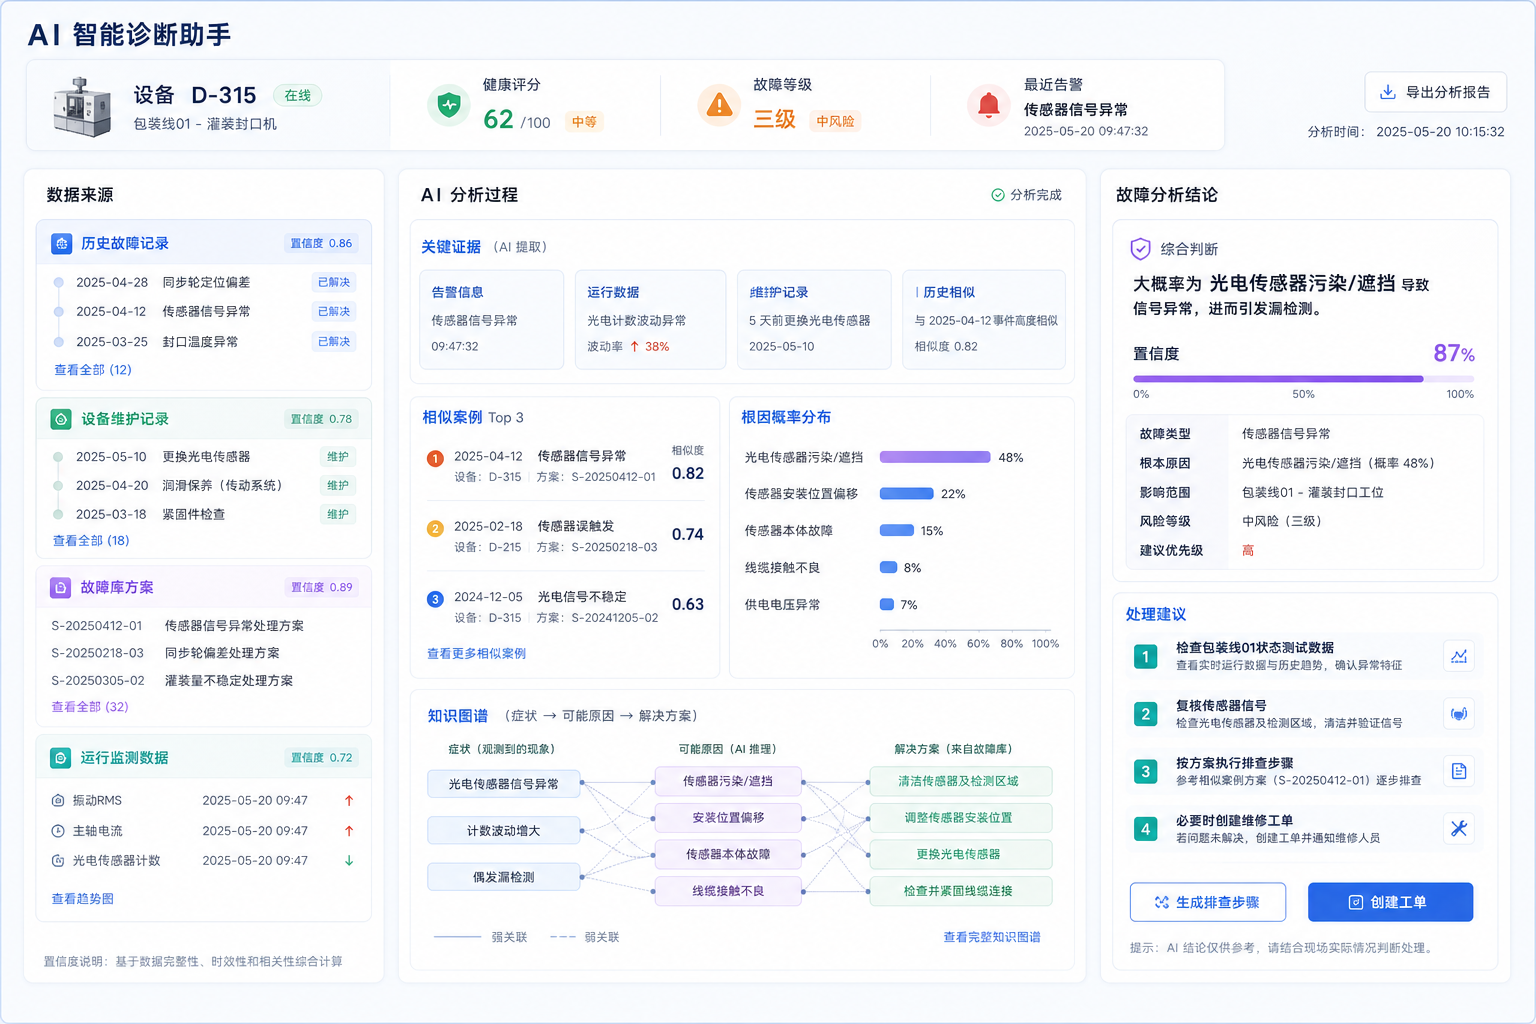Viewport: 1536px width, 1024px height.
Task: Select the 运行数据 evidence card
Action: [650, 320]
